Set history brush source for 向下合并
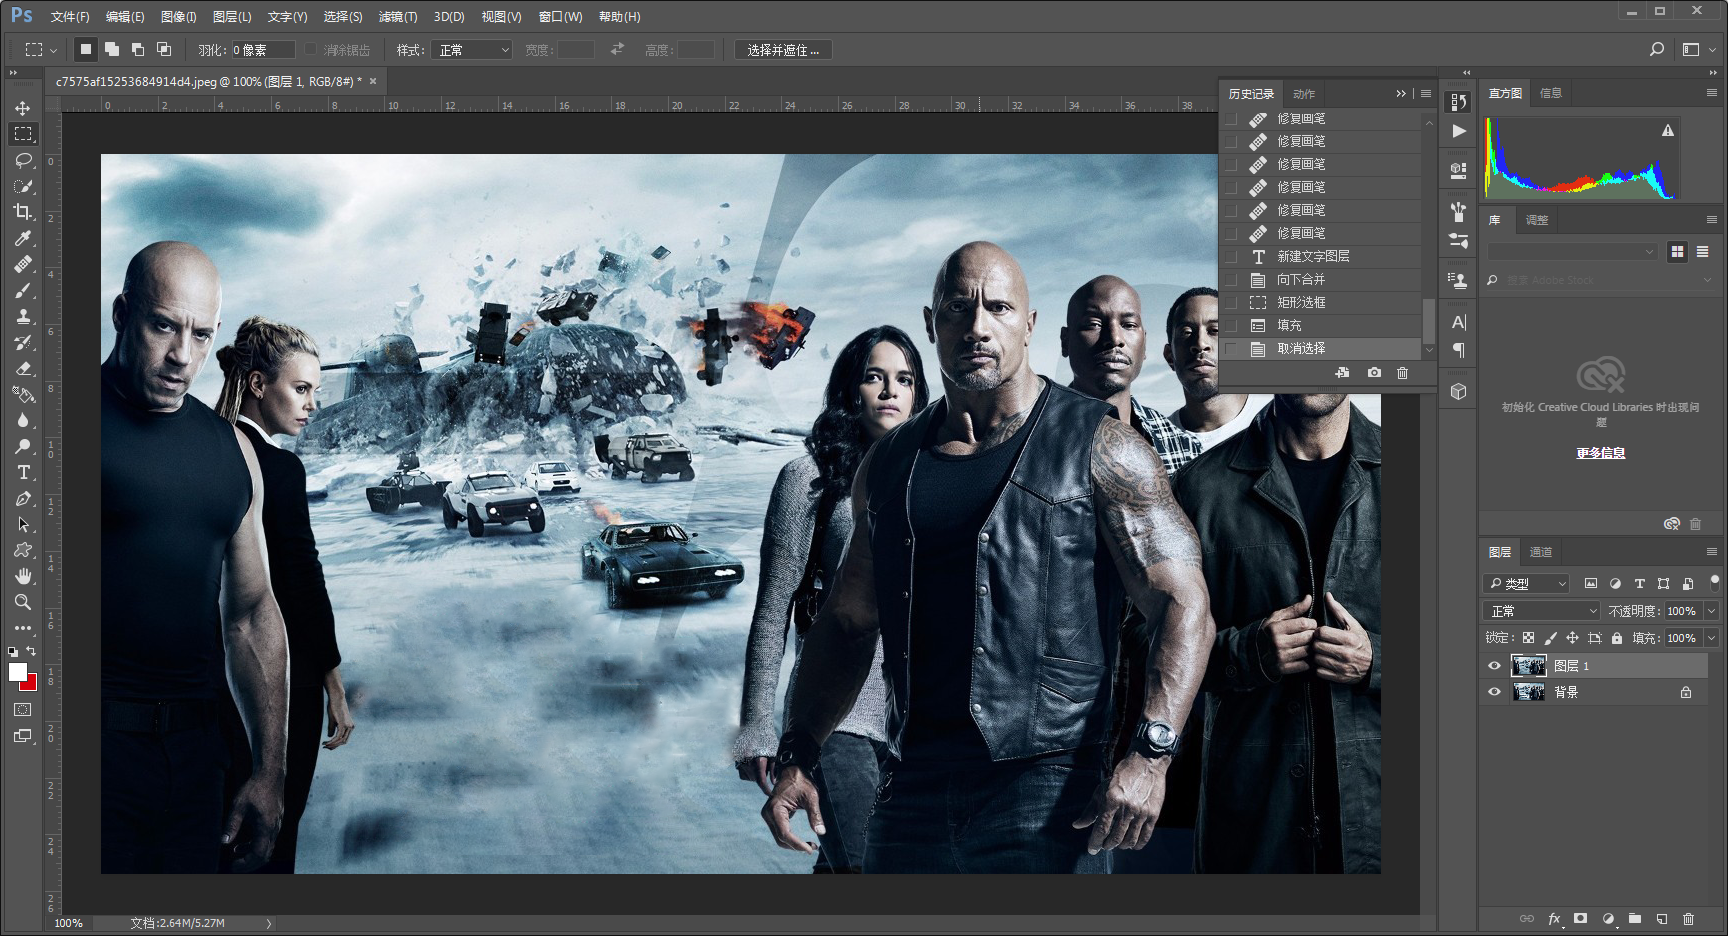Screen dimensions: 1728x936 (x=1231, y=280)
